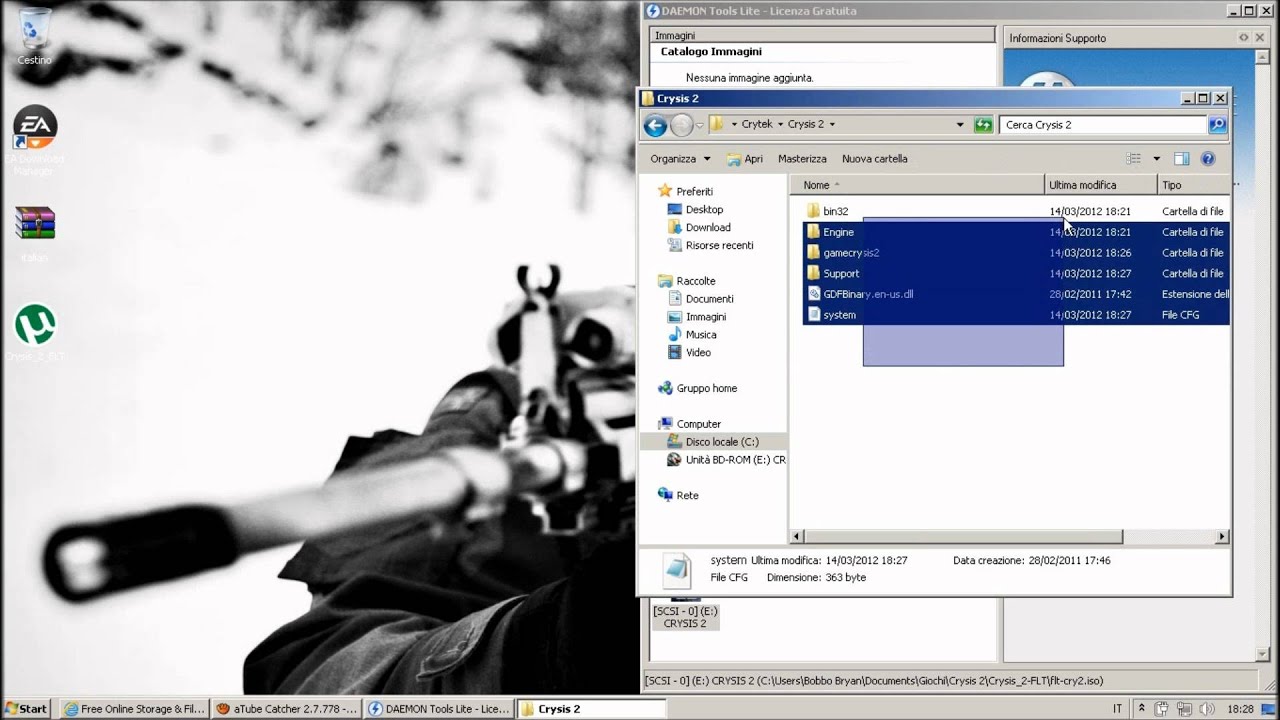Image resolution: width=1280 pixels, height=720 pixels.
Task: Go back with the Explorer back arrow
Action: click(x=655, y=125)
